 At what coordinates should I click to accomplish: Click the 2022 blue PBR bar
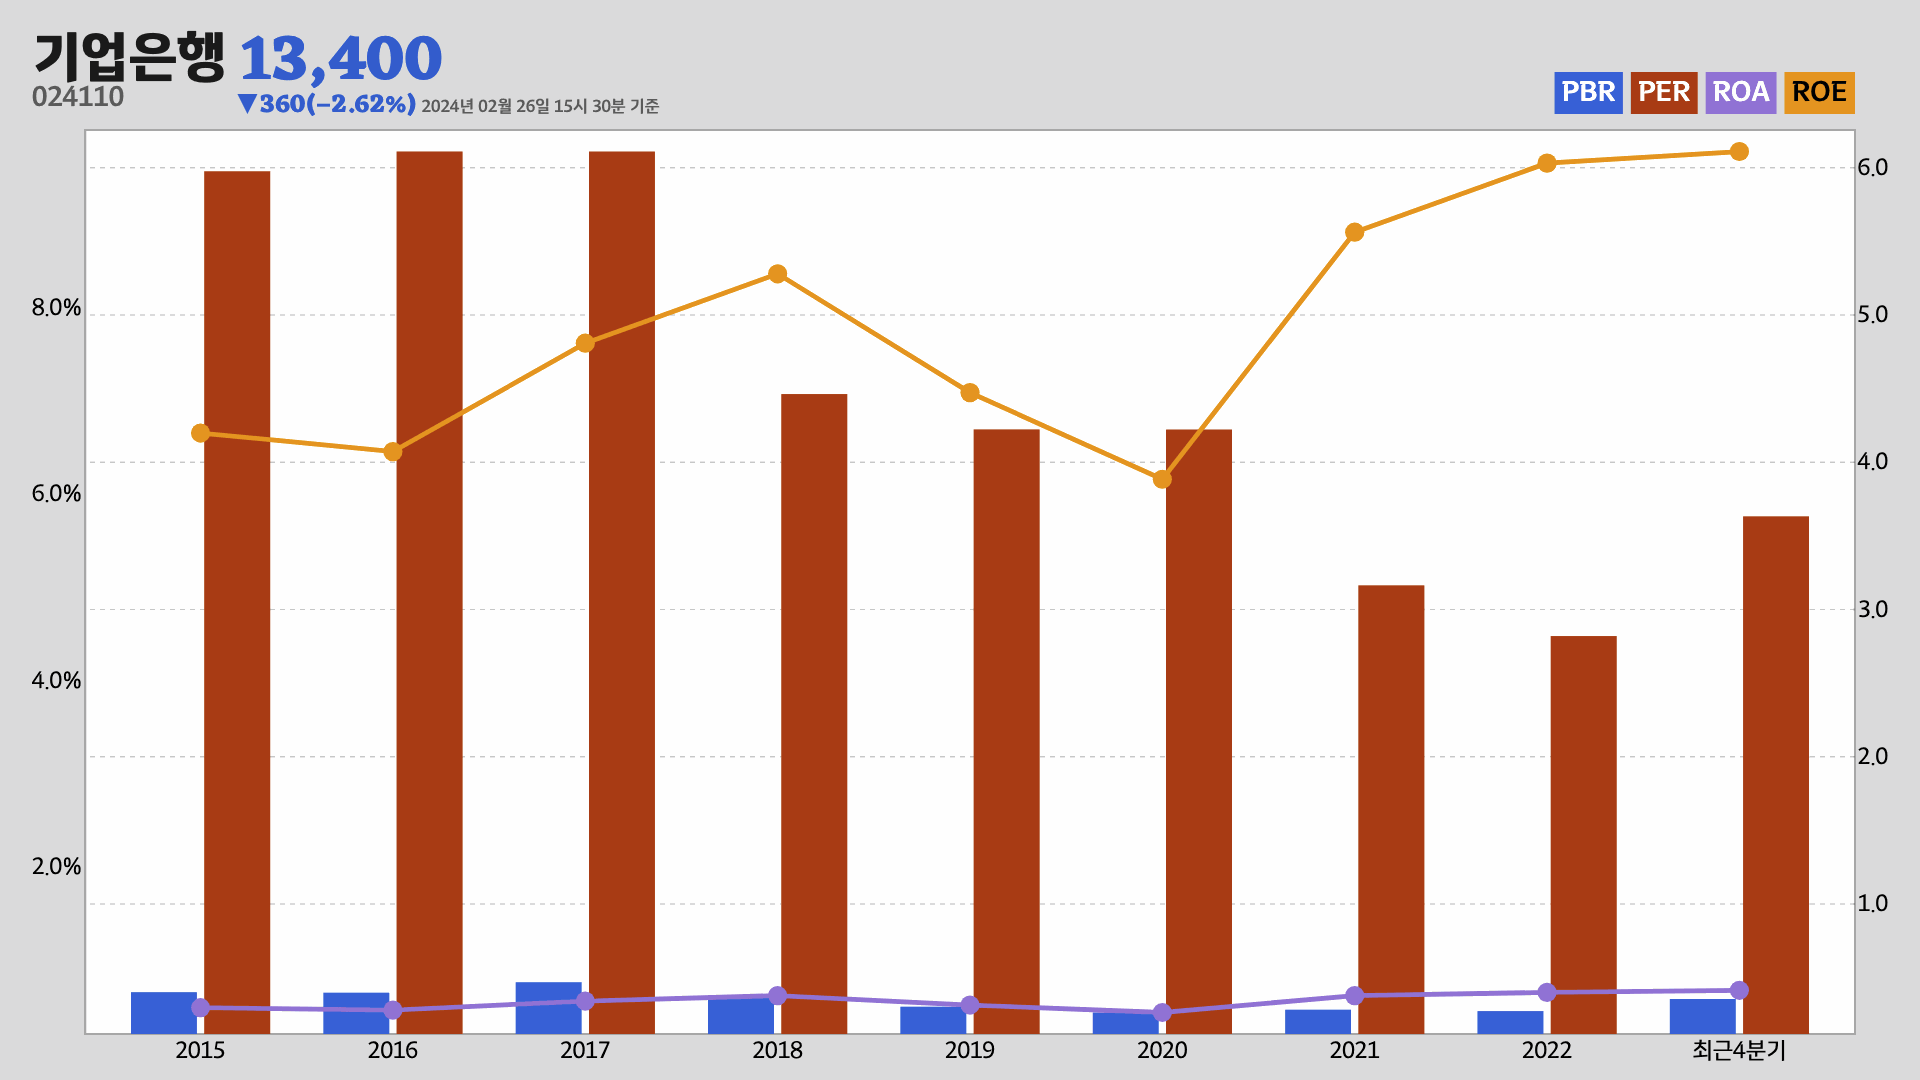pyautogui.click(x=1510, y=1022)
